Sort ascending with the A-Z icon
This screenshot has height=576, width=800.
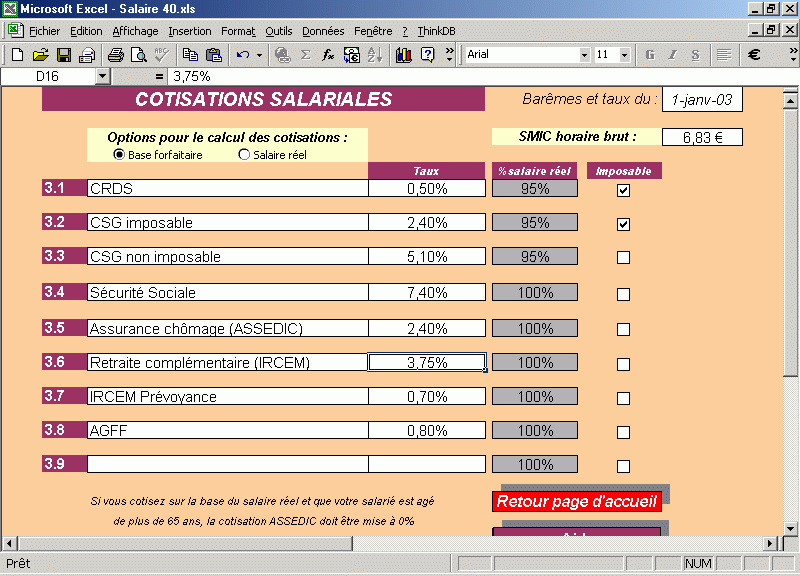375,55
